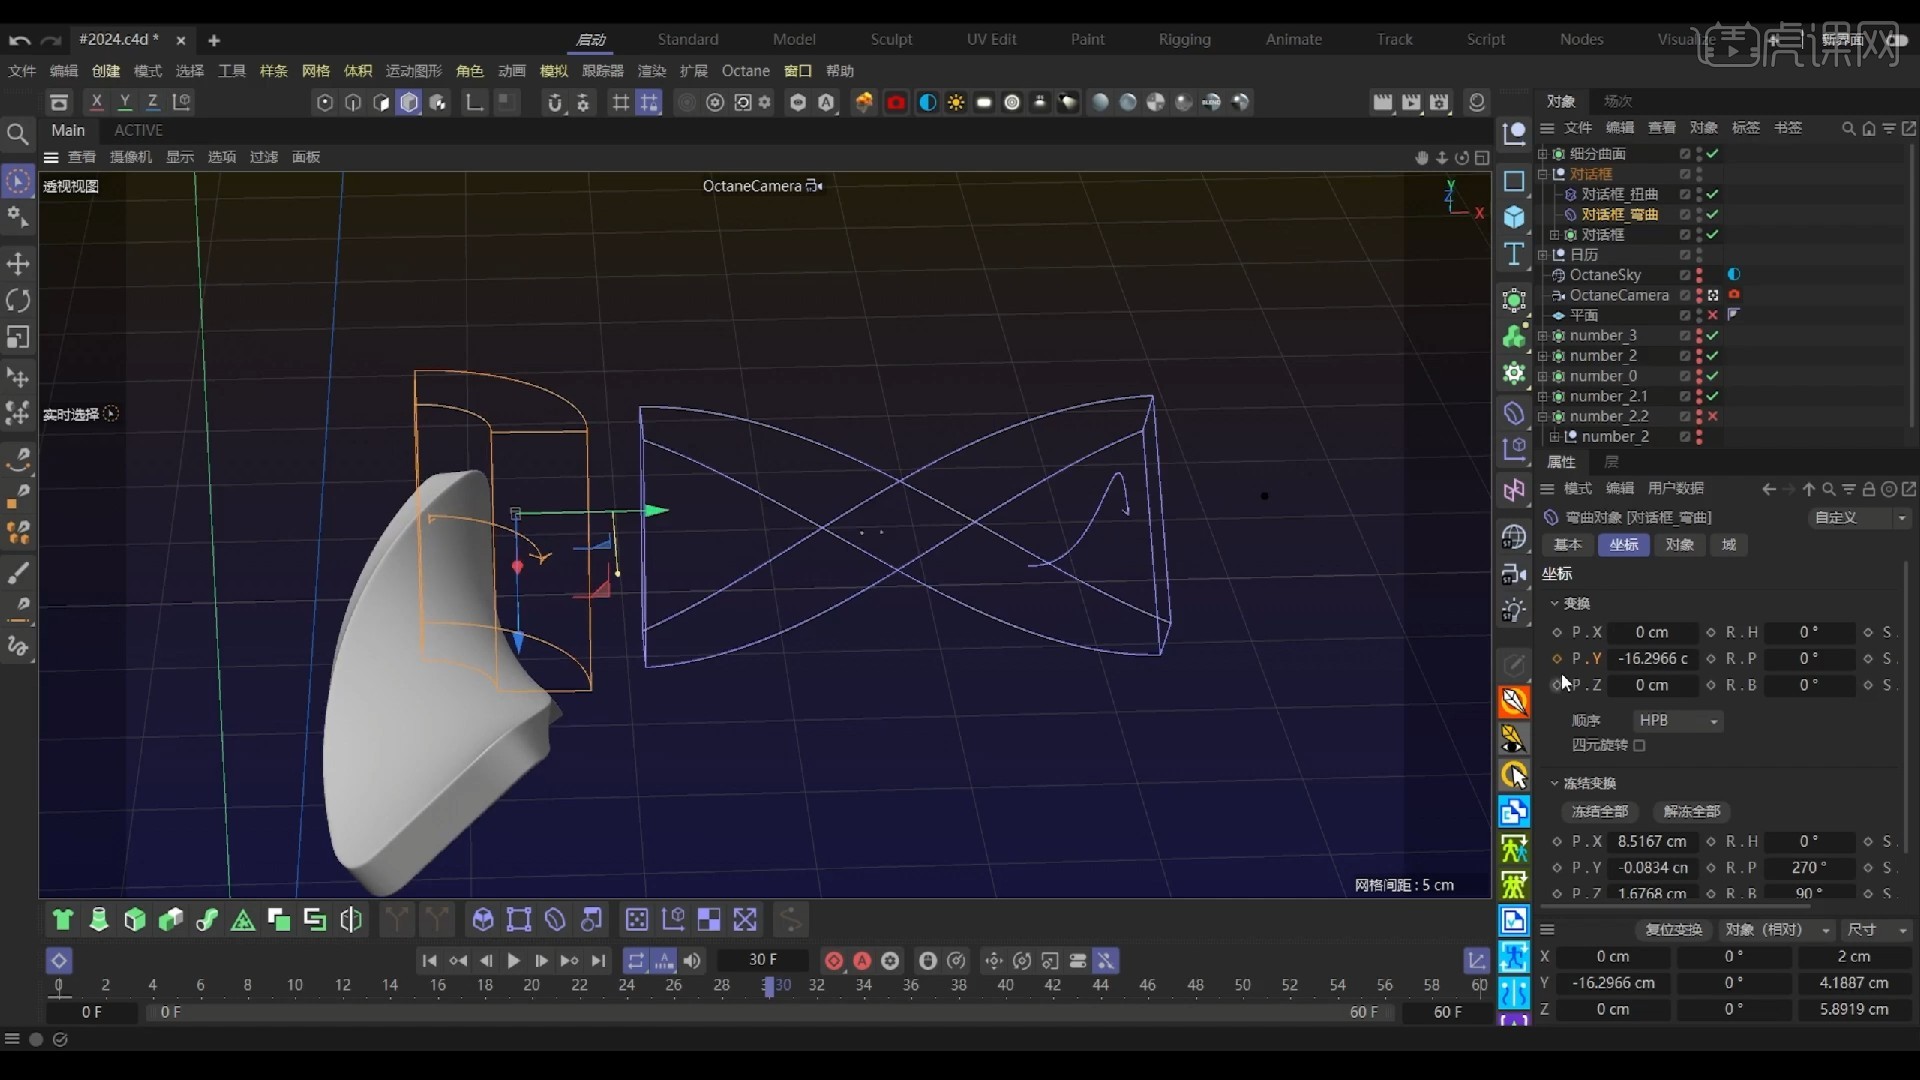The image size is (1920, 1080).
Task: Click the record active objects red button
Action: pyautogui.click(x=834, y=961)
